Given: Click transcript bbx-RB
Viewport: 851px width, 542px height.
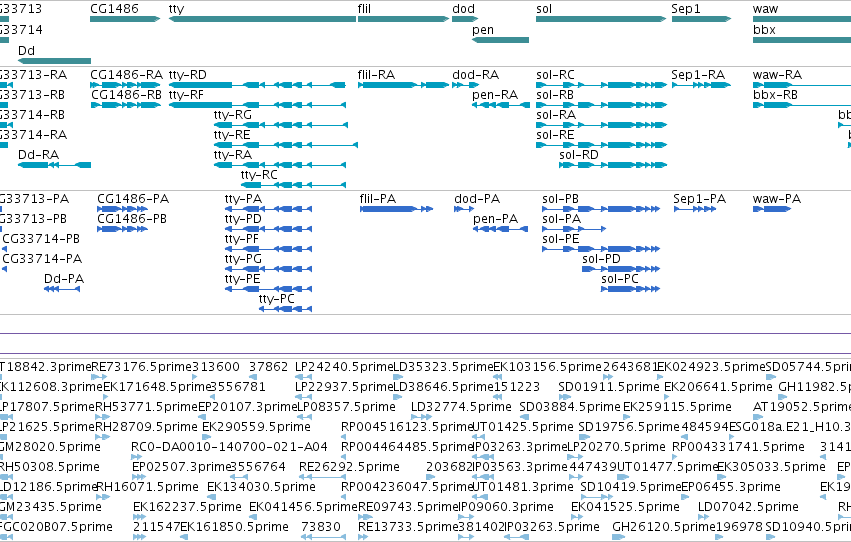Looking at the screenshot, I should [802, 105].
